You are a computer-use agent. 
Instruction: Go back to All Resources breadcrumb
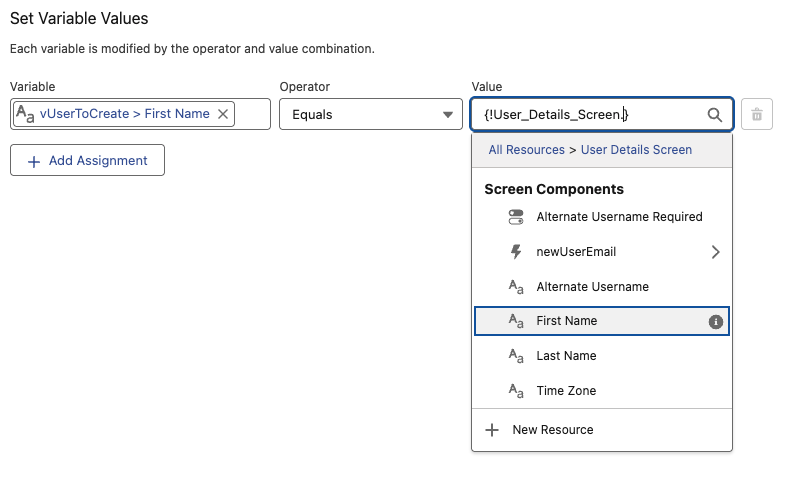[526, 150]
